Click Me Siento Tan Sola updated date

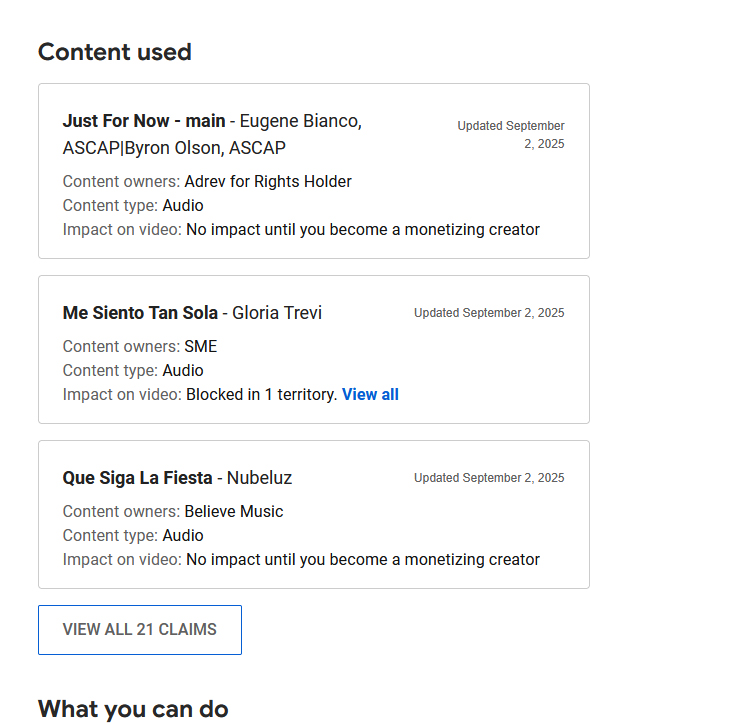click(489, 313)
